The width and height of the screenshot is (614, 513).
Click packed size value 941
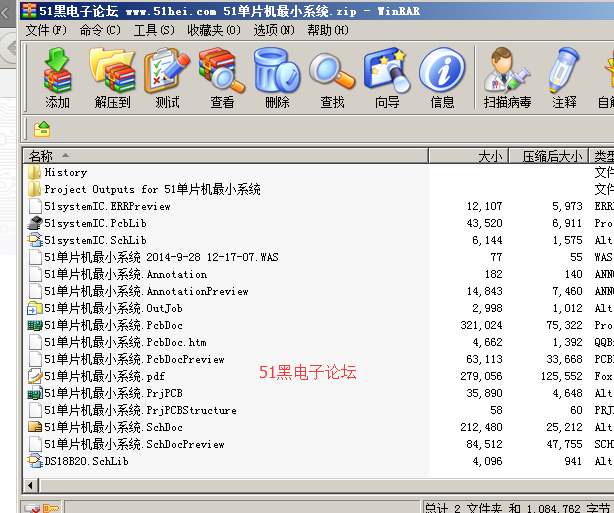573,461
